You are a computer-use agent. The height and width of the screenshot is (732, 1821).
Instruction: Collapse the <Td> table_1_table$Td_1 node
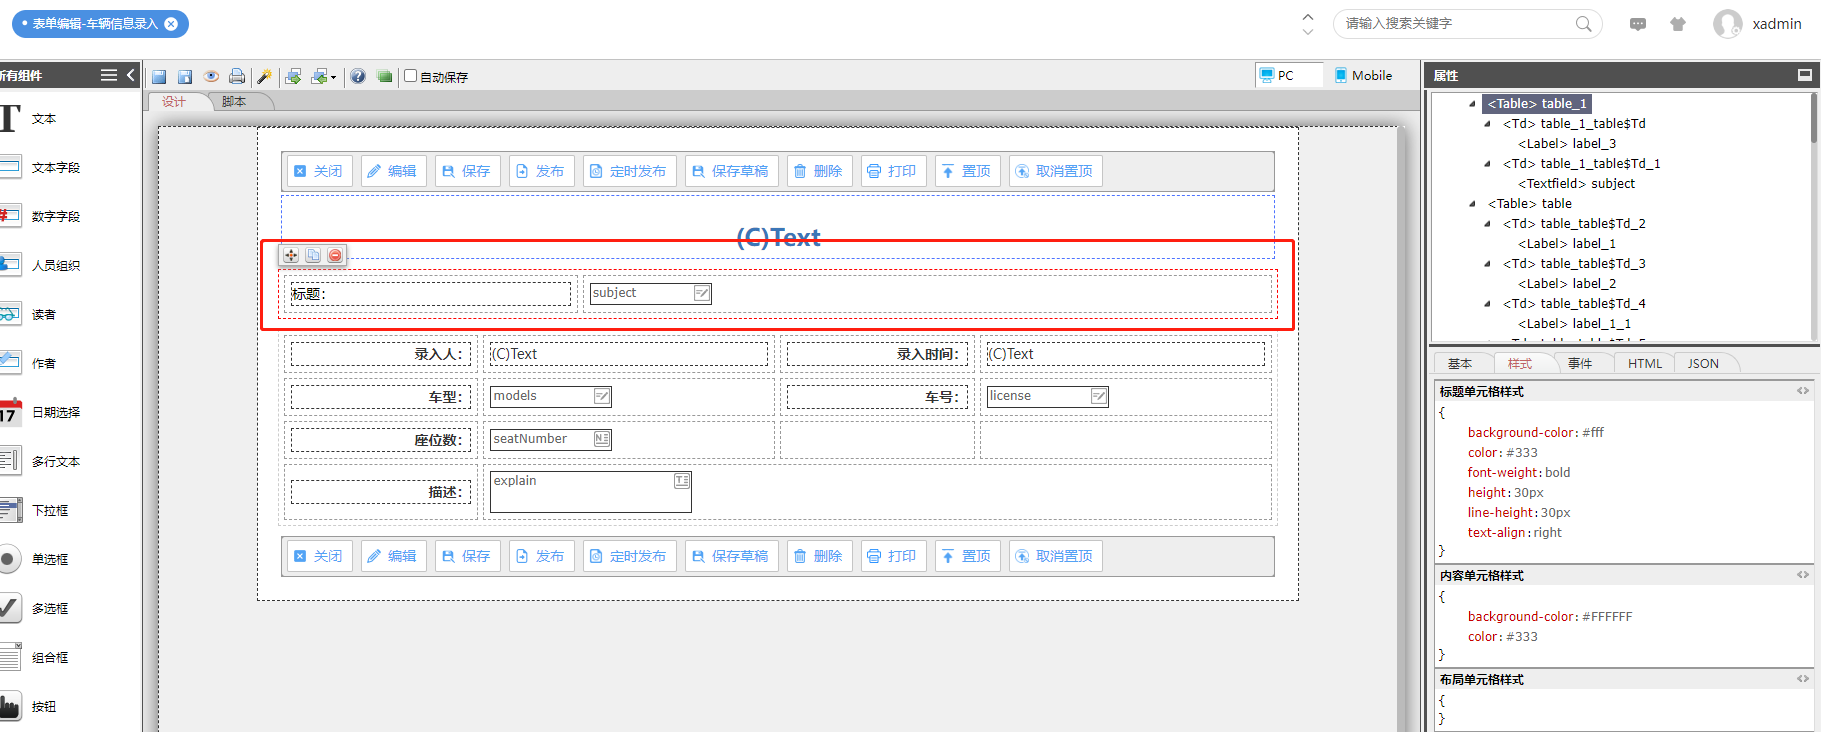(x=1487, y=164)
